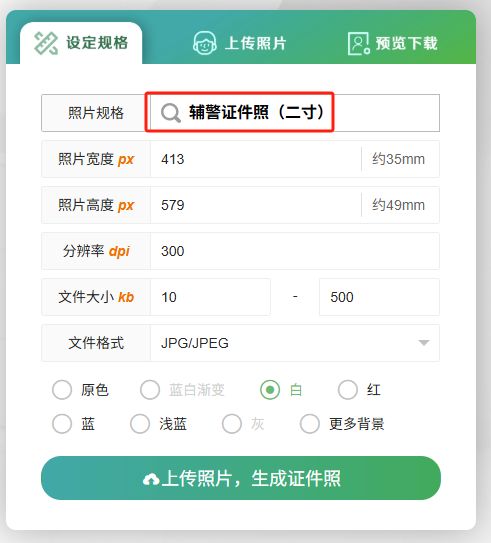
Task: Click the magnifier icon in 照片规格 field
Action: pos(171,113)
